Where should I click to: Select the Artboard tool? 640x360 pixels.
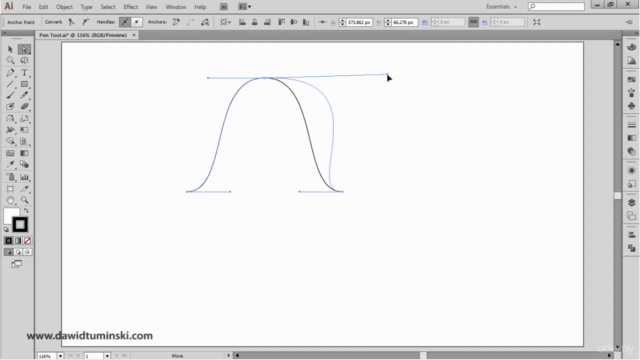(10, 189)
